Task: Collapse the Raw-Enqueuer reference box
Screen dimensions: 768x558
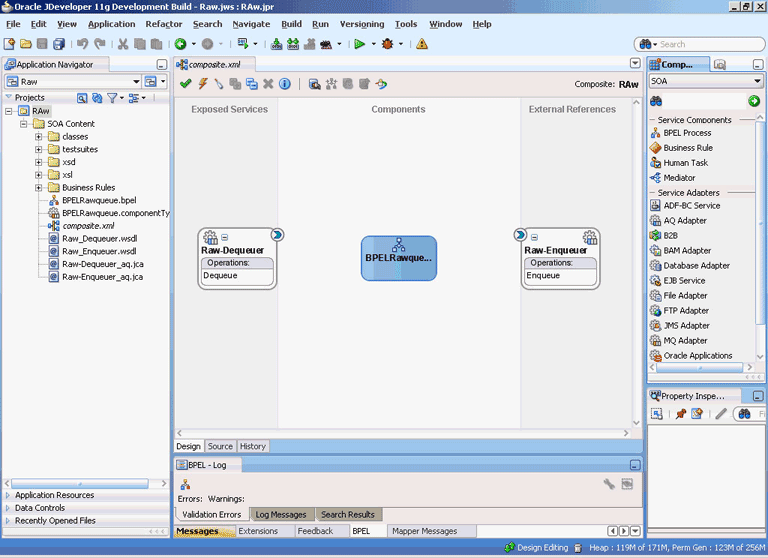Action: 535,237
